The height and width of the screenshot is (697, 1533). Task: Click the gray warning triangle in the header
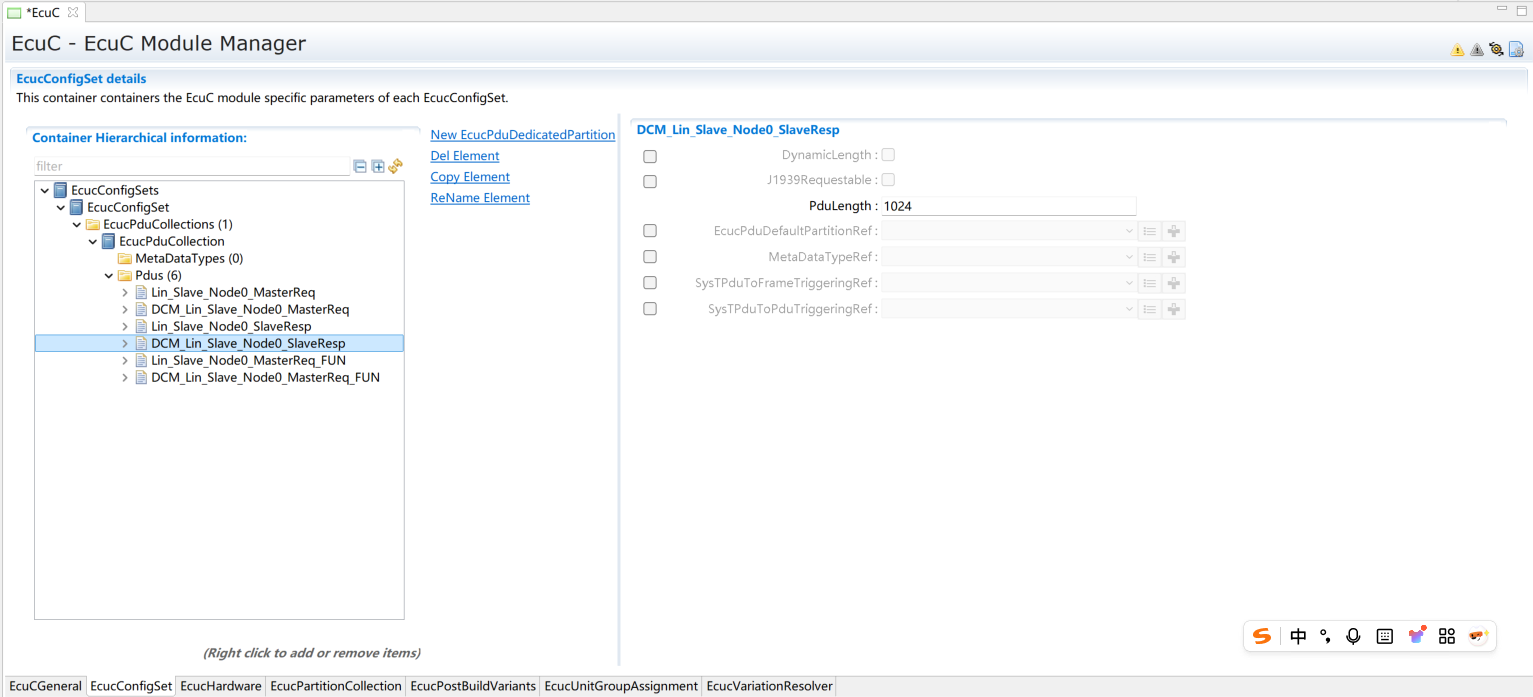click(1476, 50)
